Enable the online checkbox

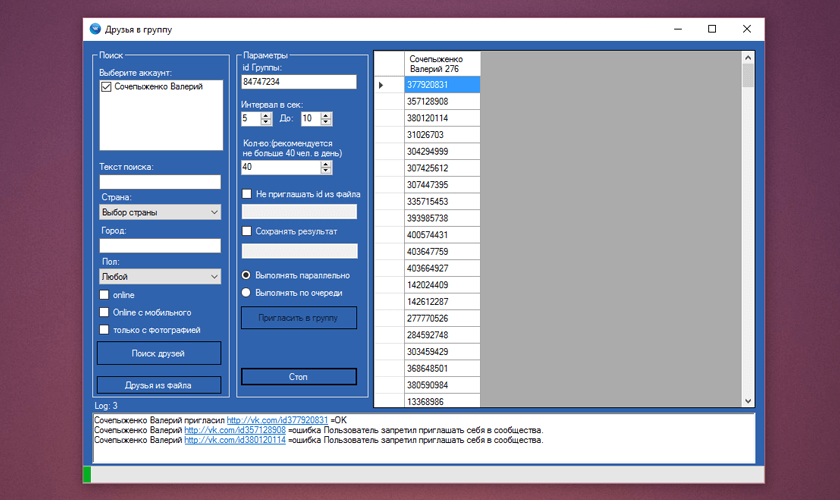point(104,295)
